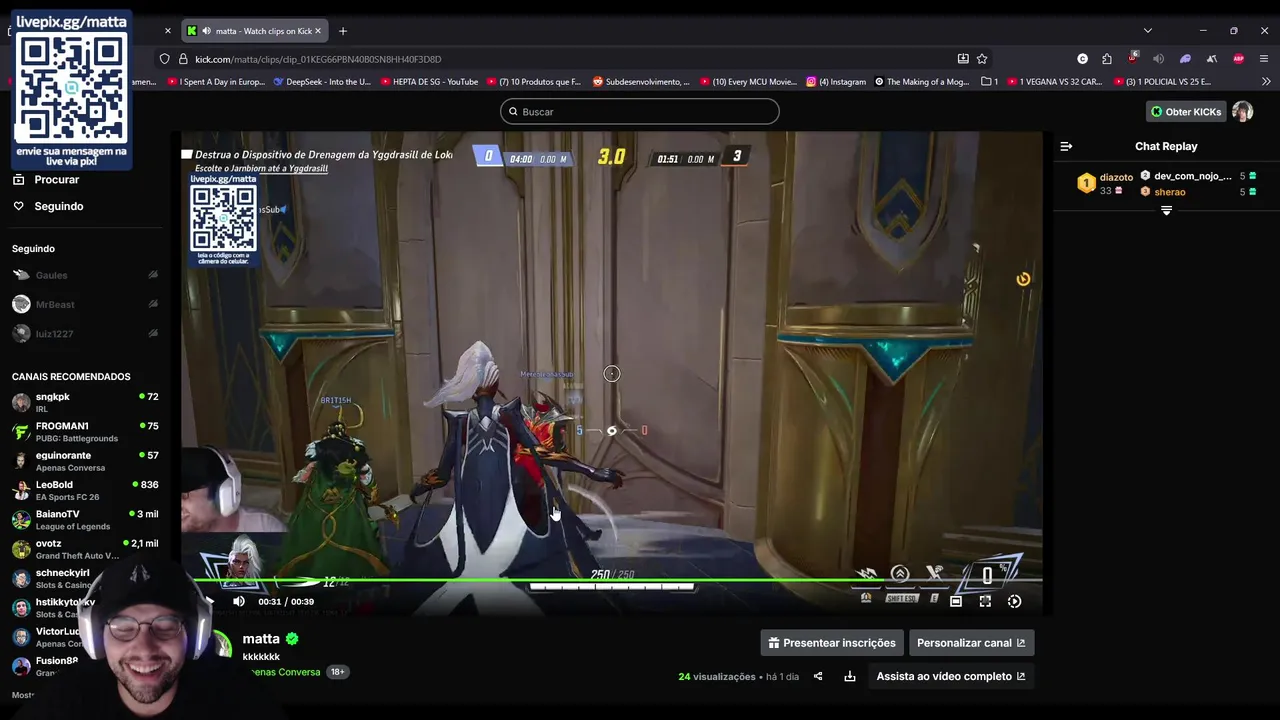Screen dimensions: 1280x720
Task: Show more bookmarks with the chevron
Action: pos(1266,82)
